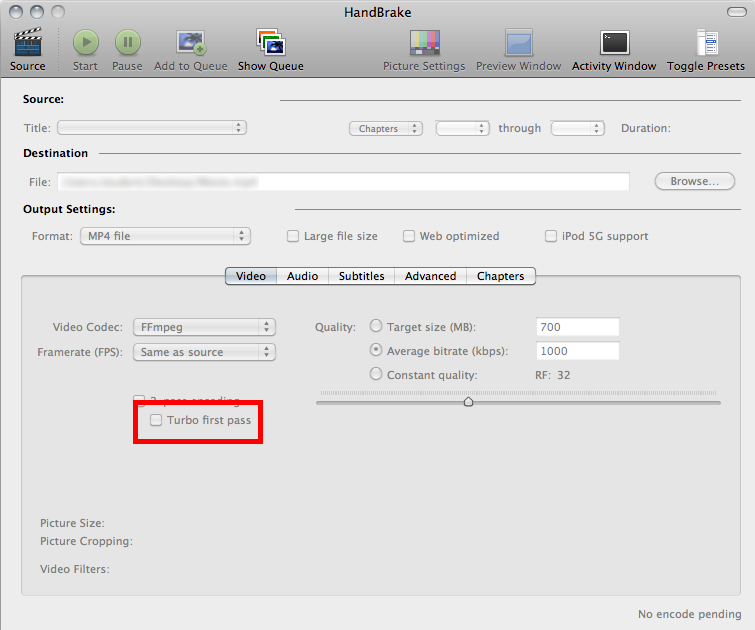This screenshot has width=755, height=630.
Task: Switch to the Advanced tab
Action: click(430, 276)
